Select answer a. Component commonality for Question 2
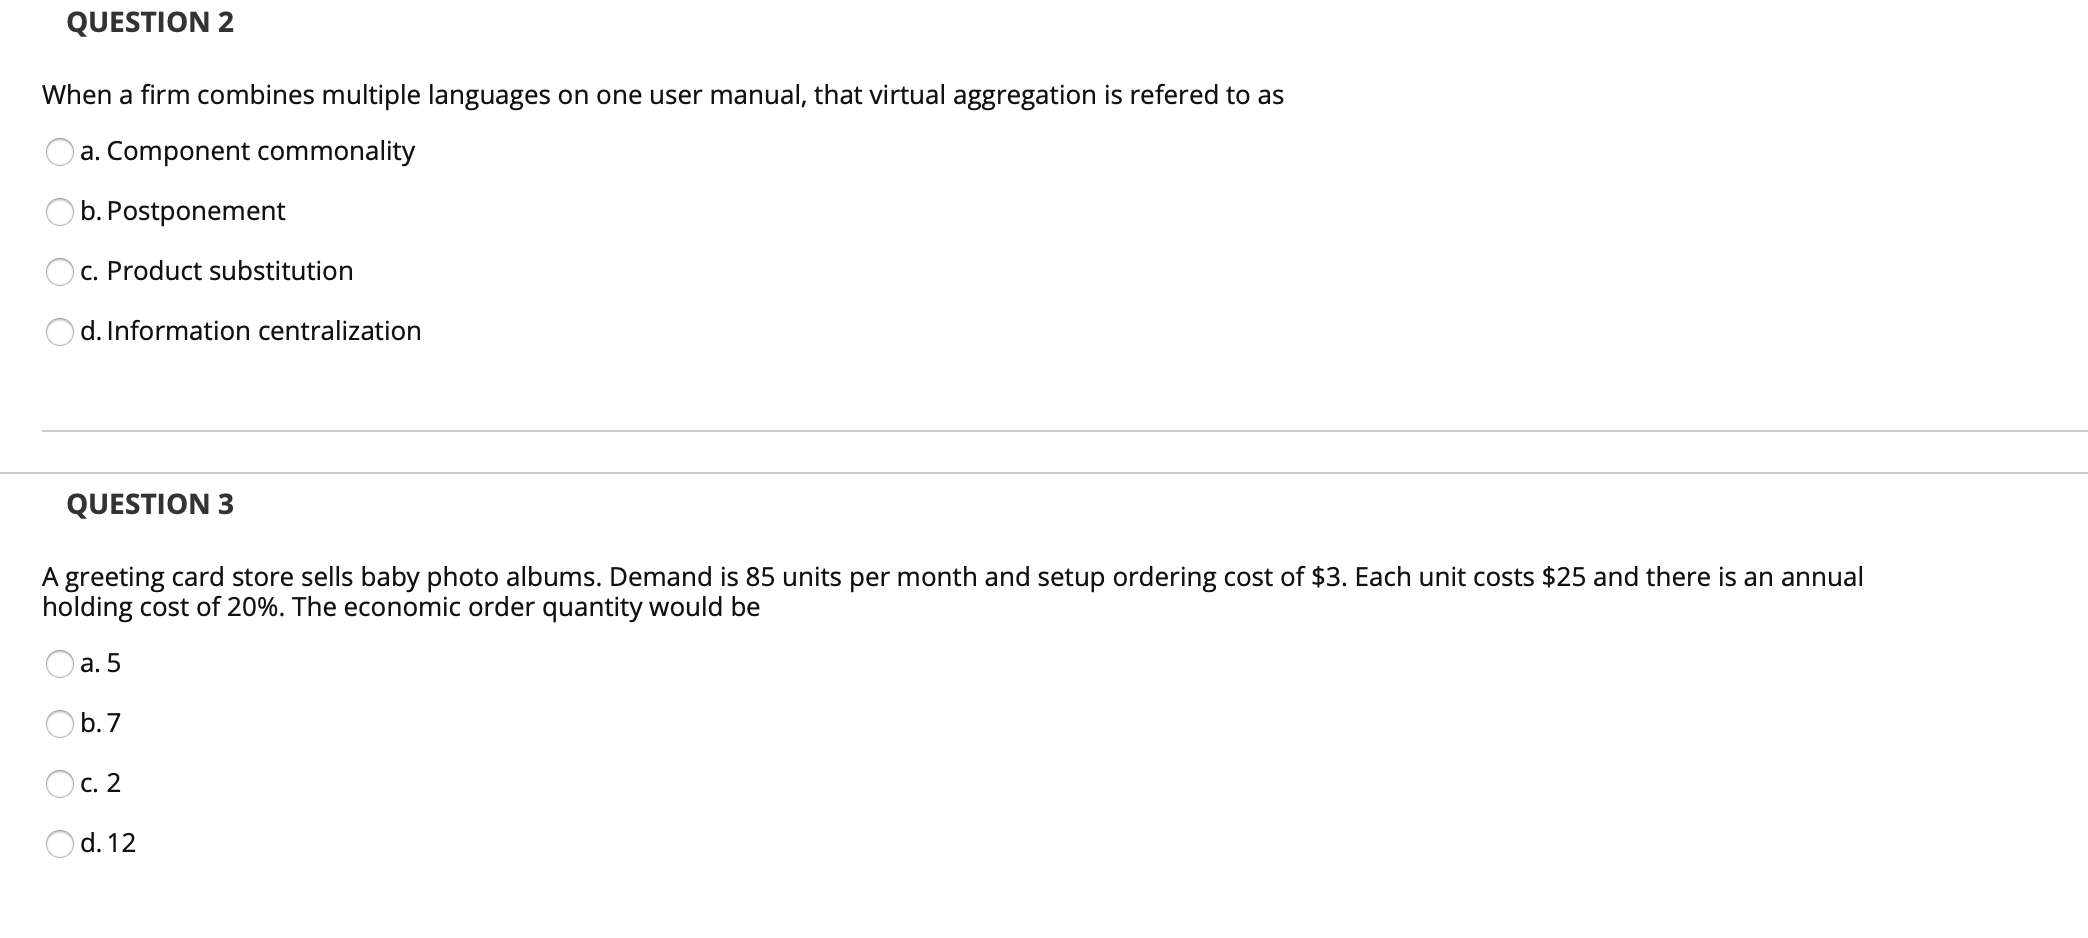The width and height of the screenshot is (2088, 938). (61, 152)
